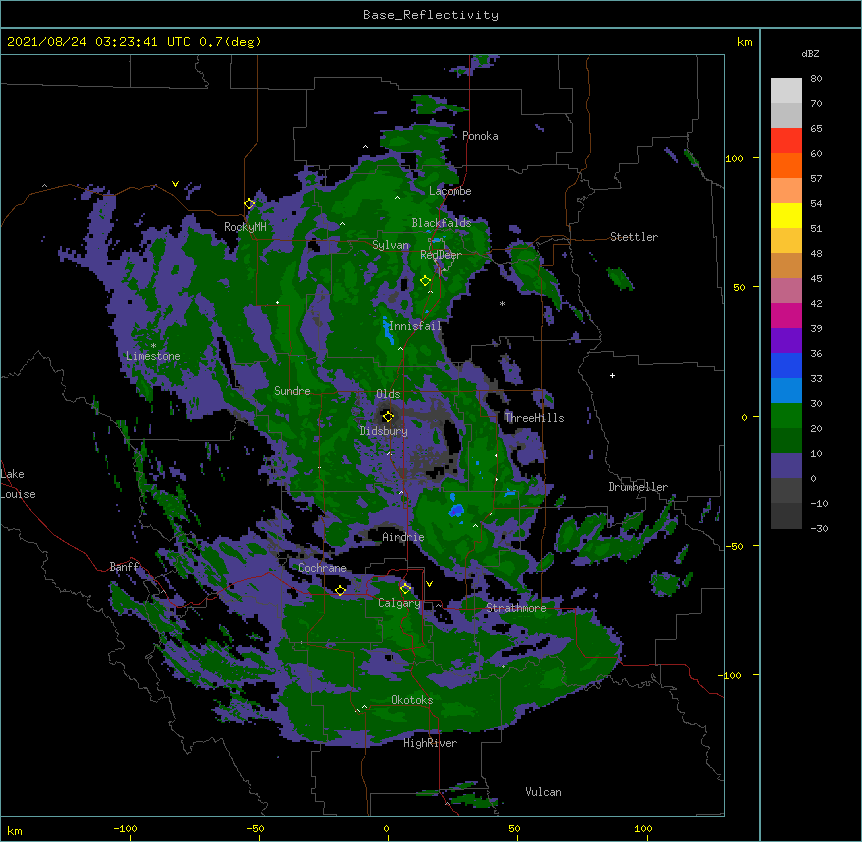
Task: Click the -100 tick on the bottom axis
Action: 125,829
